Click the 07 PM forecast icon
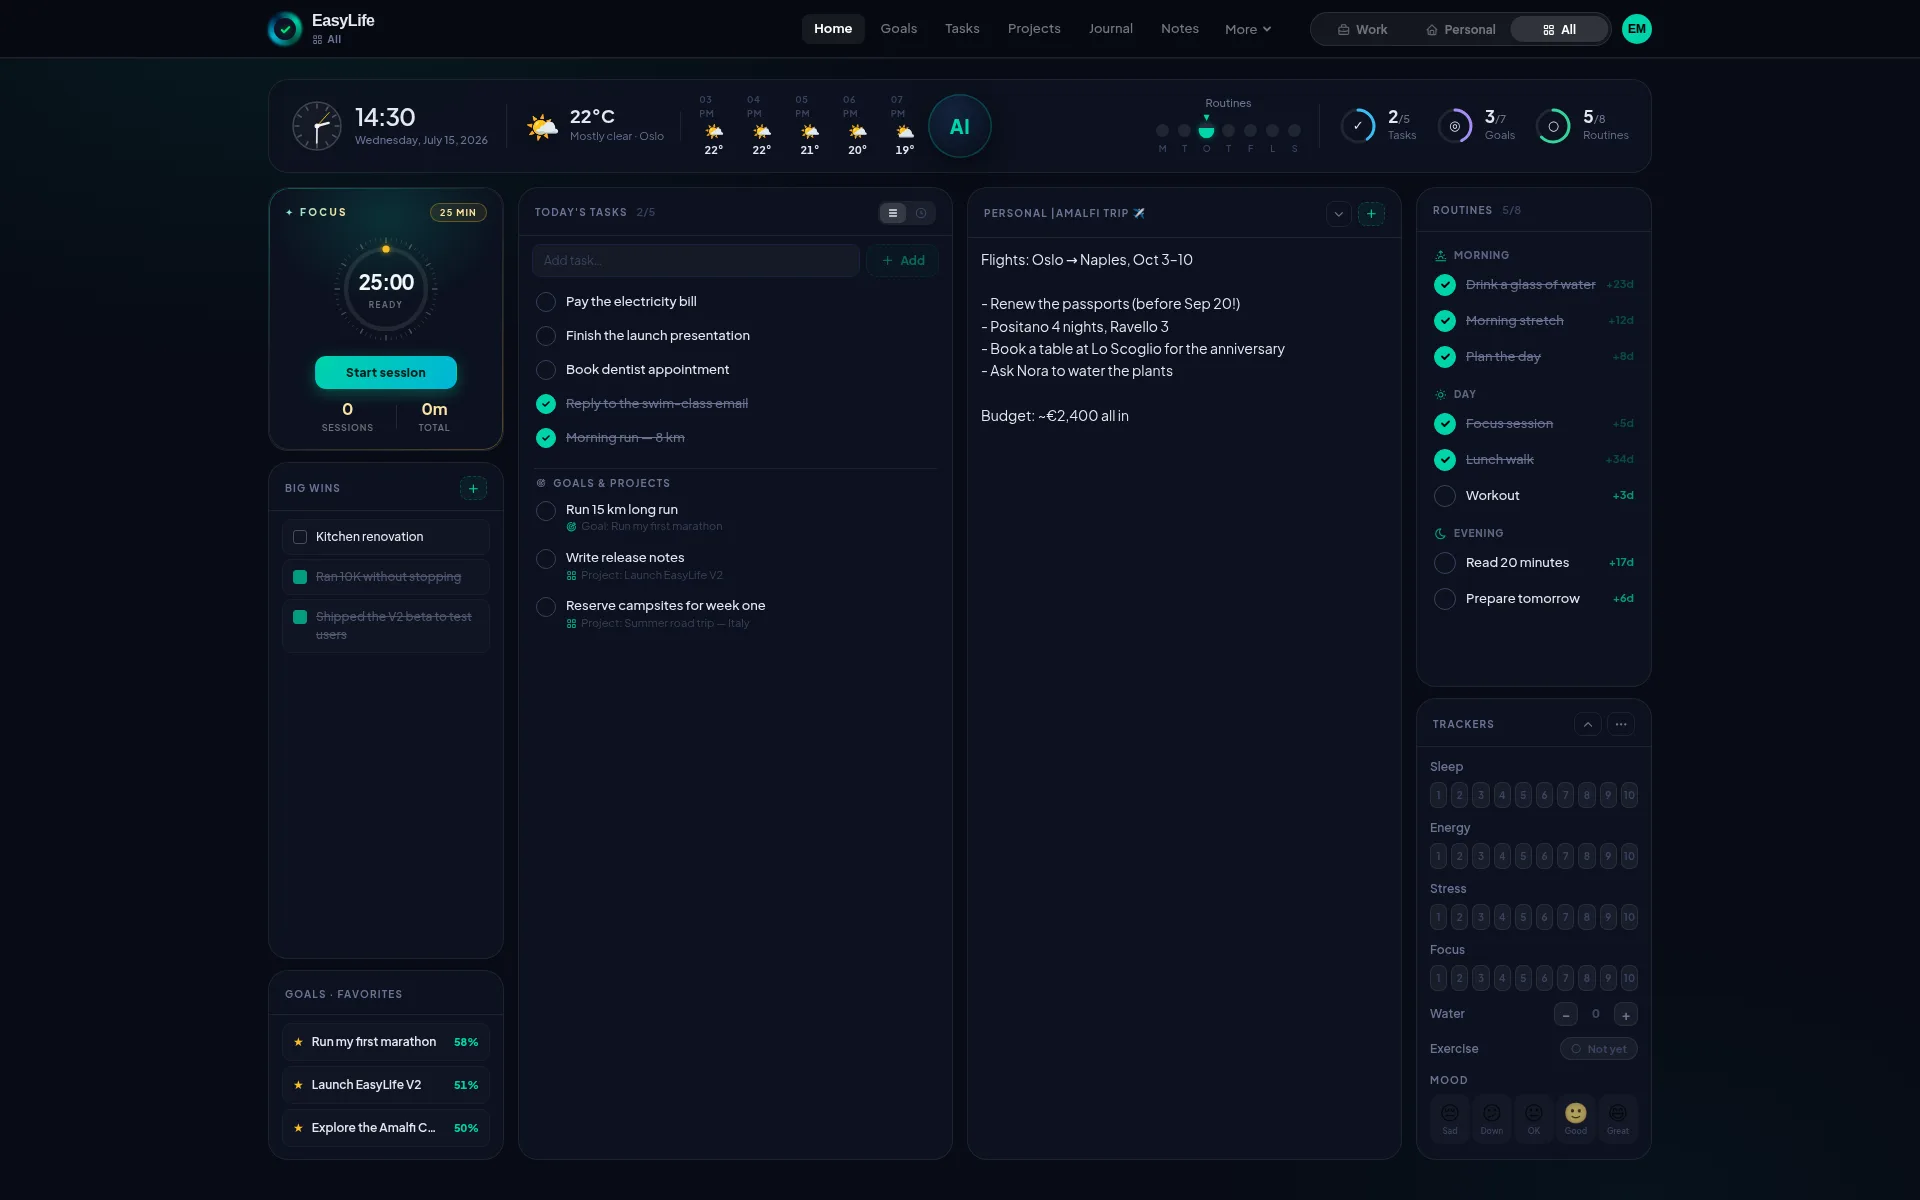 tap(905, 131)
